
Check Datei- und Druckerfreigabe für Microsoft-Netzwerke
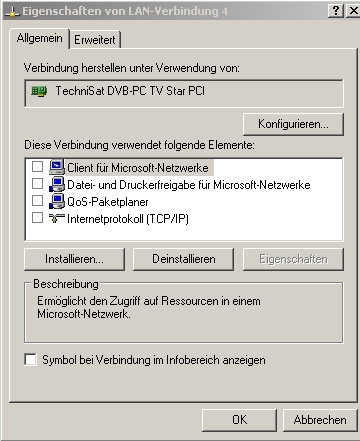pyautogui.click(x=37, y=183)
